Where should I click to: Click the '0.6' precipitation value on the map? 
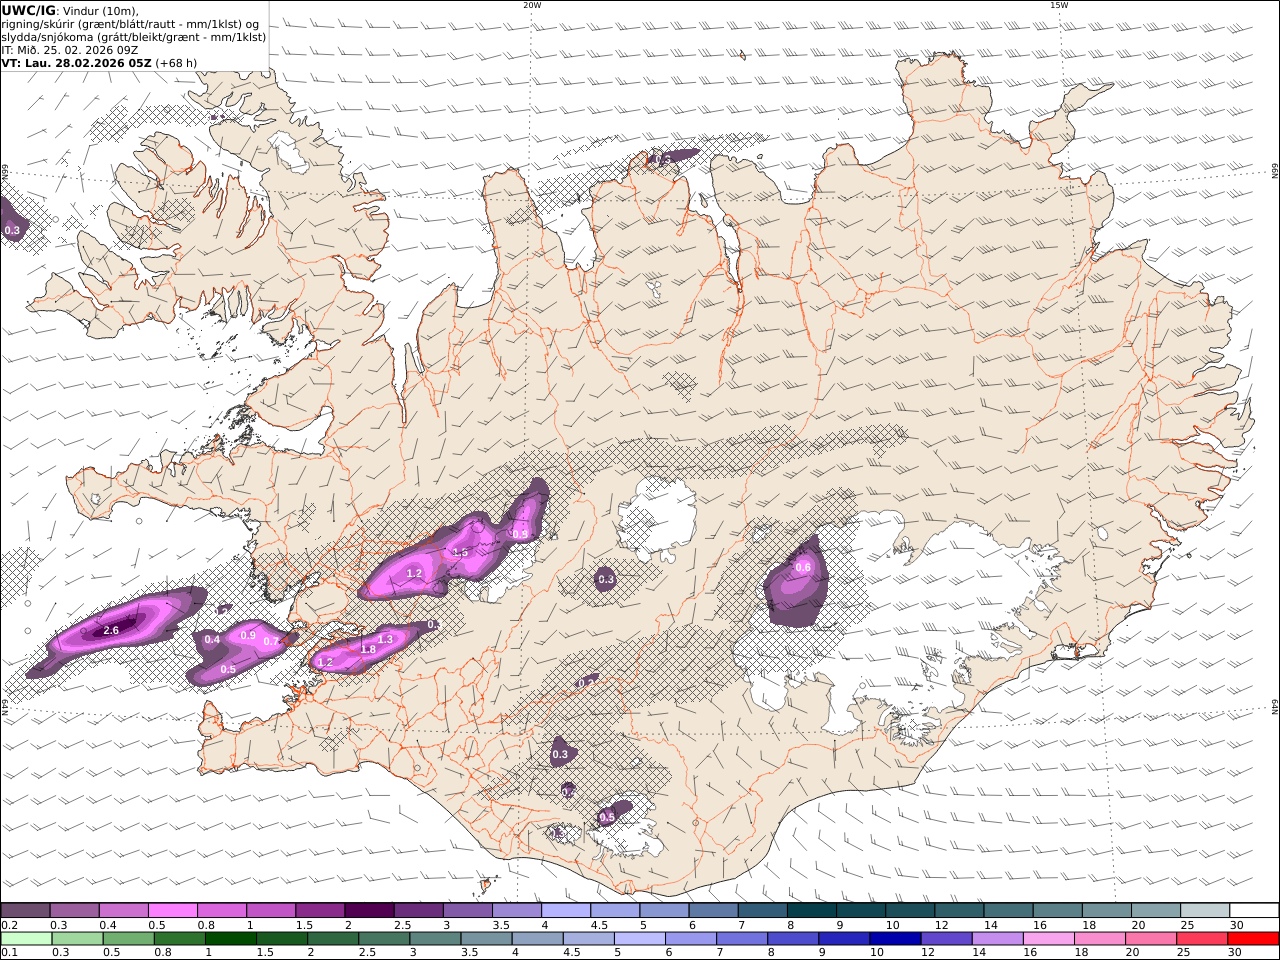(x=803, y=568)
